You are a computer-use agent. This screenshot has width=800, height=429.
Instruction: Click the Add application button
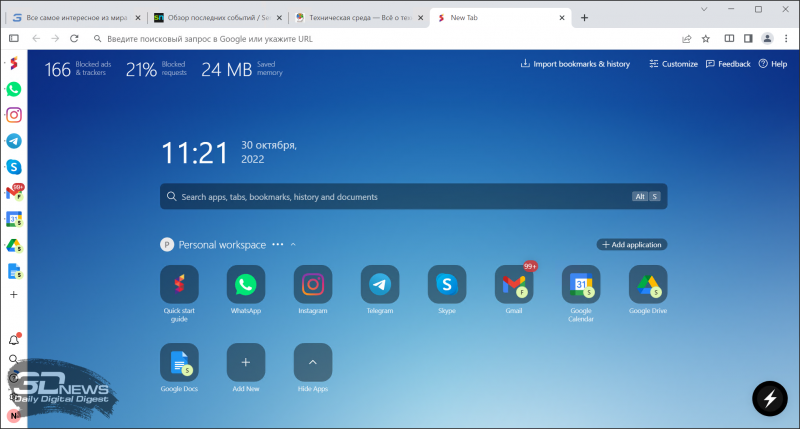pyautogui.click(x=632, y=245)
